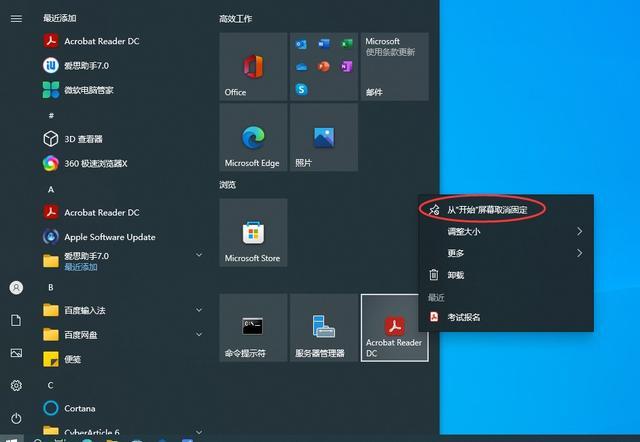Open 调整大小 submenu arrow
The width and height of the screenshot is (640, 442).
[580, 231]
